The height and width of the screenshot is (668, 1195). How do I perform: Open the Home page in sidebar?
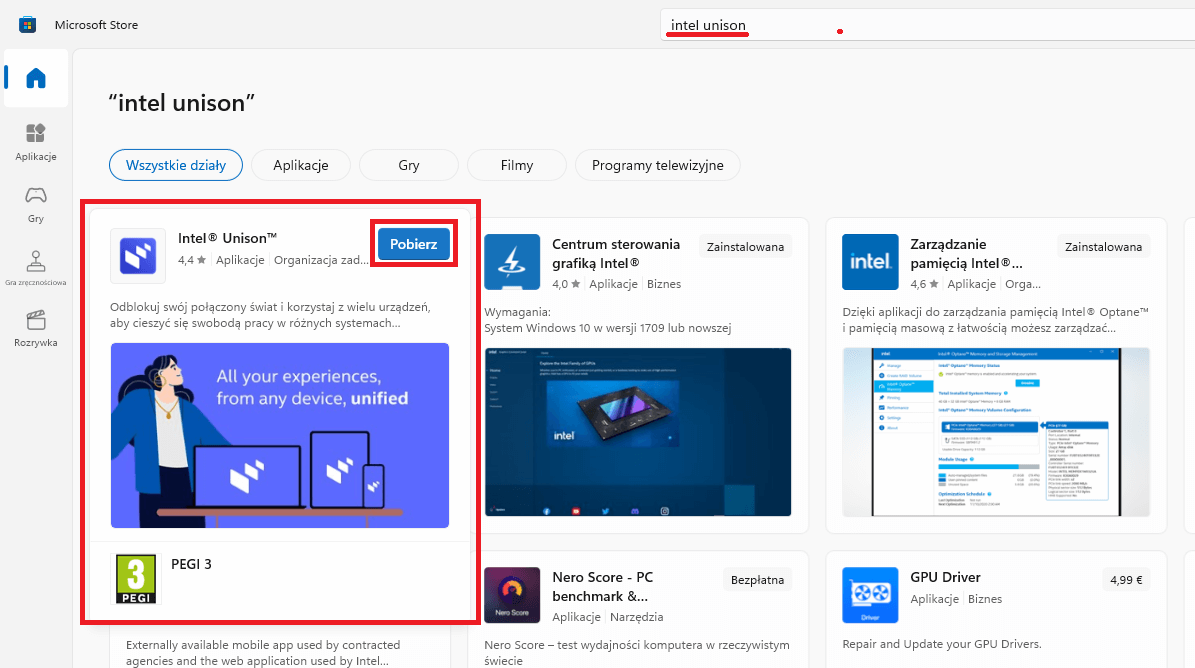click(36, 78)
